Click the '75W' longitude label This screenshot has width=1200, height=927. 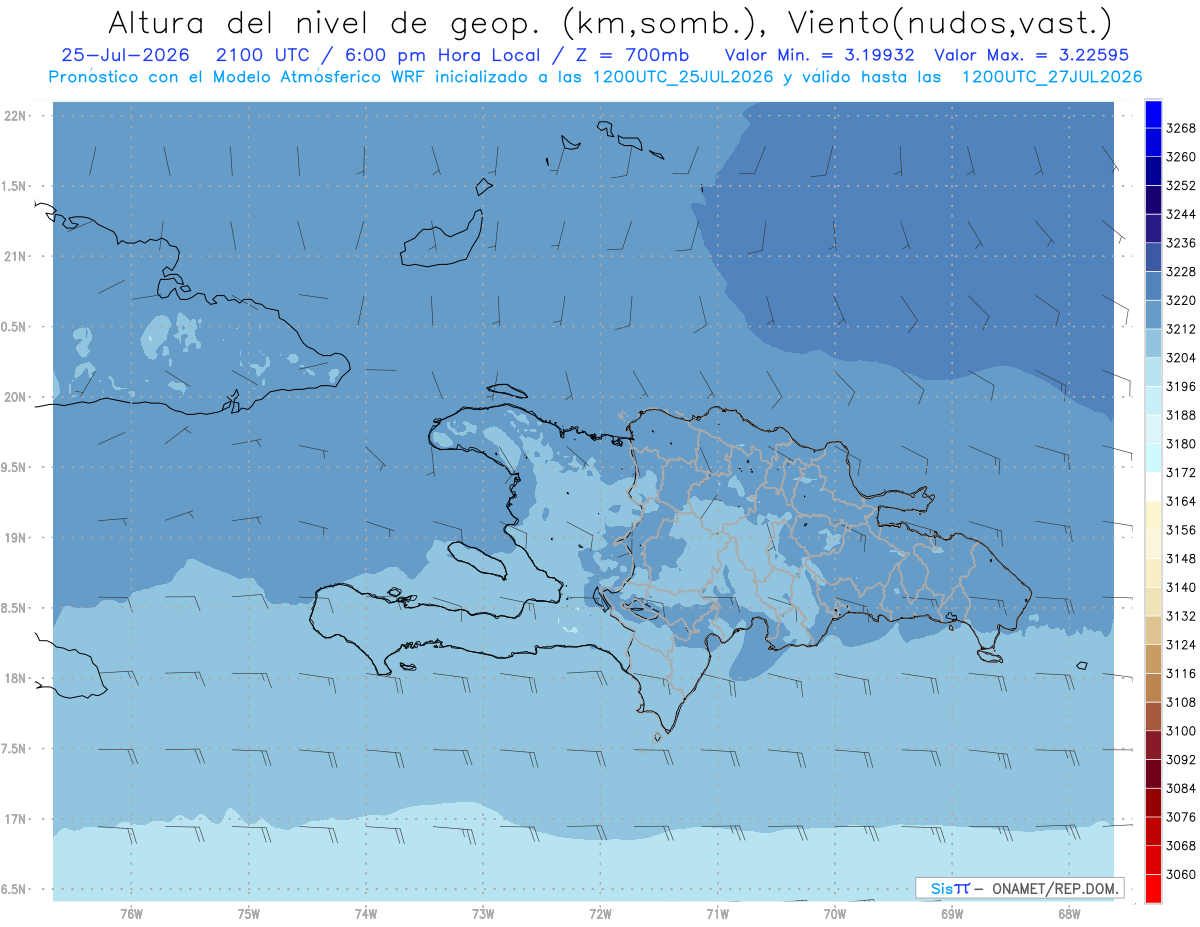click(249, 914)
